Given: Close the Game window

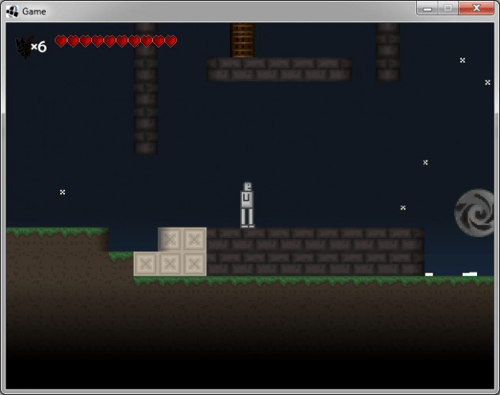Looking at the screenshot, I should [x=476, y=9].
